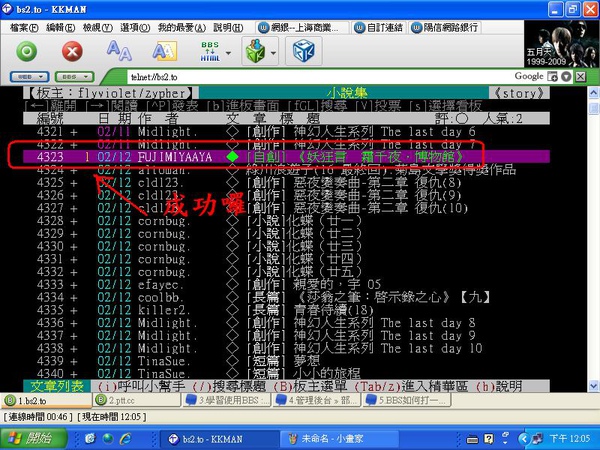Viewport: 600px width, 450px height.
Task: Open the 陽信網路銀行 bookmark link
Action: (x=445, y=28)
